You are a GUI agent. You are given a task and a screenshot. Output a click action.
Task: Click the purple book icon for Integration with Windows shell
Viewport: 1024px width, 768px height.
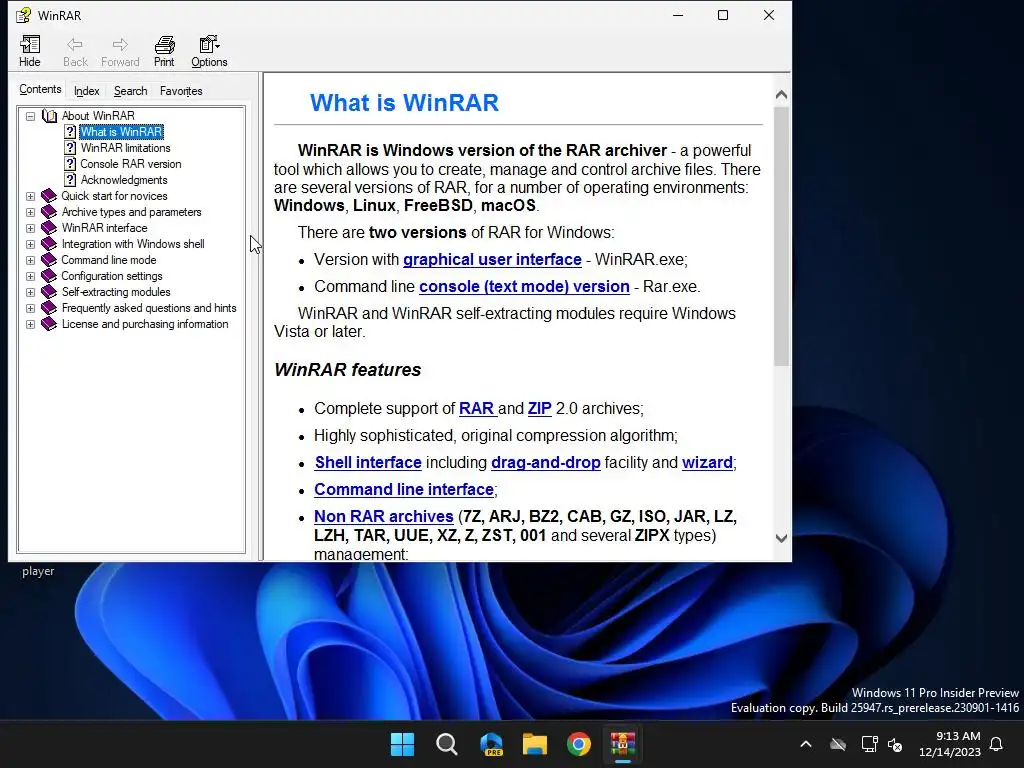[49, 244]
